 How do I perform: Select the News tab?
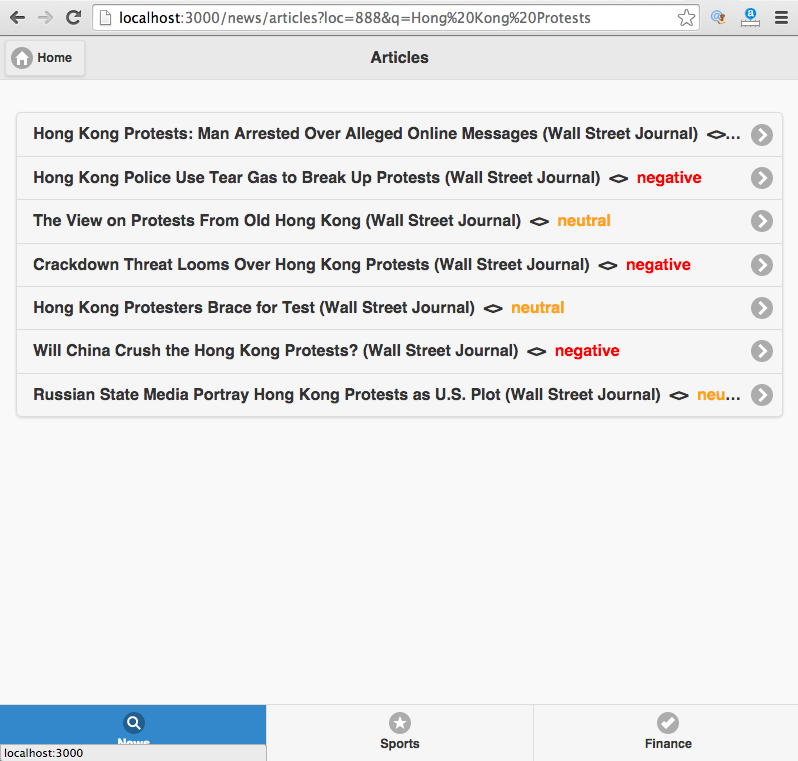click(x=133, y=725)
